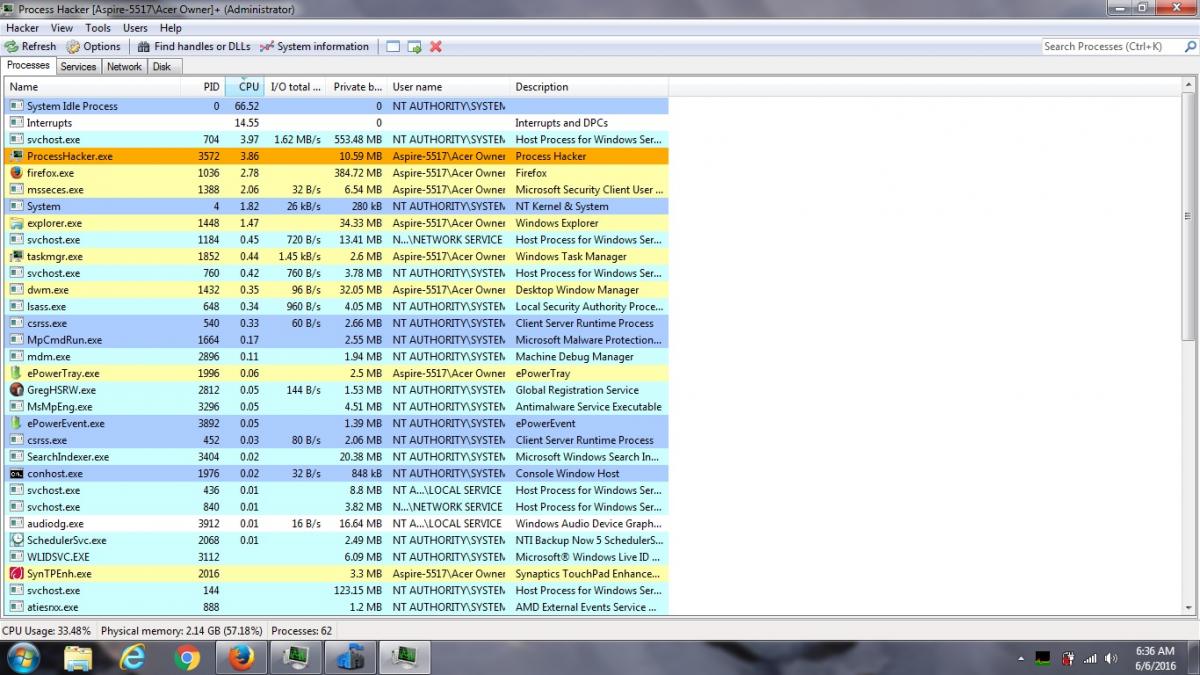This screenshot has height=675, width=1200.
Task: Click the process list scrollbar up arrow
Action: 1188,85
